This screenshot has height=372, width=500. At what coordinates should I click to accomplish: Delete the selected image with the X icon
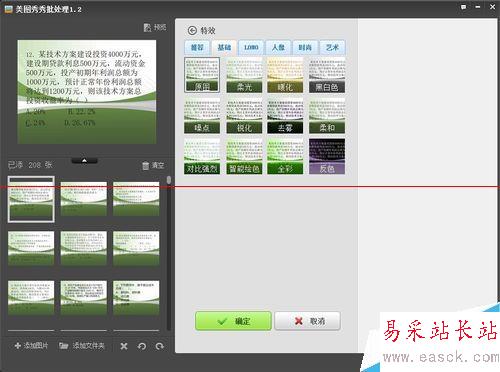(x=124, y=346)
